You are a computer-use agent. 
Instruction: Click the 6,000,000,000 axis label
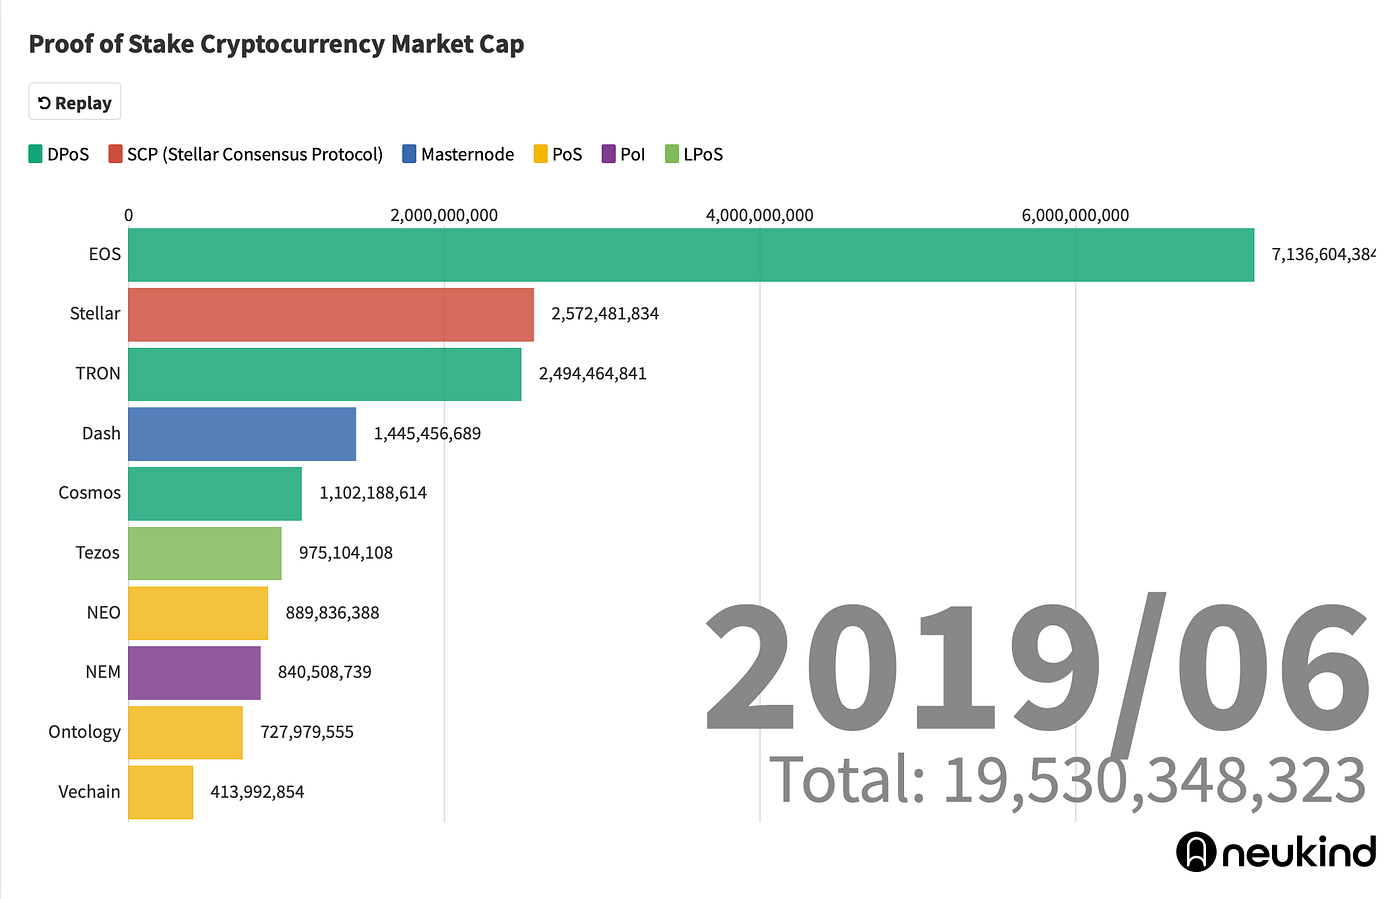tap(1076, 215)
